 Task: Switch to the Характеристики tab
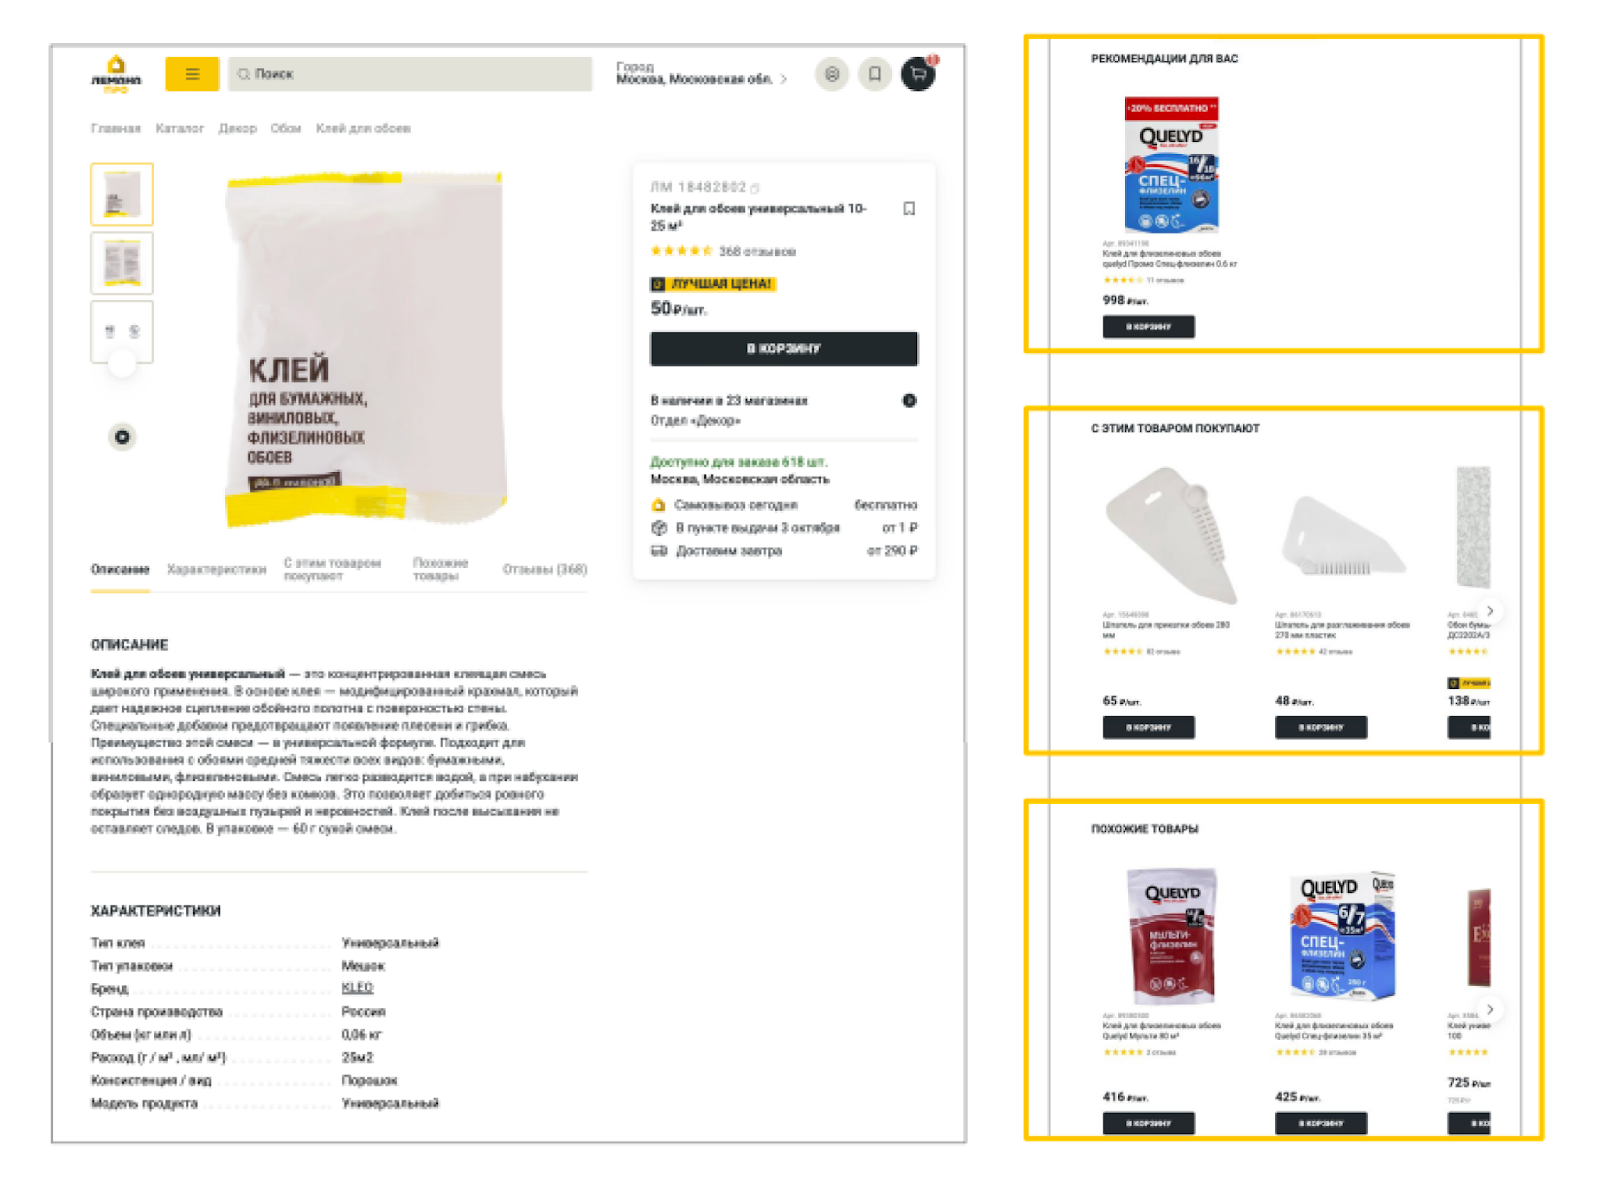pos(216,569)
